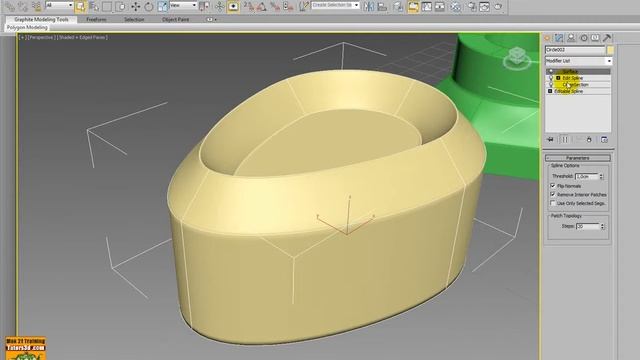Switch to the Create command panel
Image resolution: width=640 pixels, height=360 pixels.
pyautogui.click(x=547, y=38)
